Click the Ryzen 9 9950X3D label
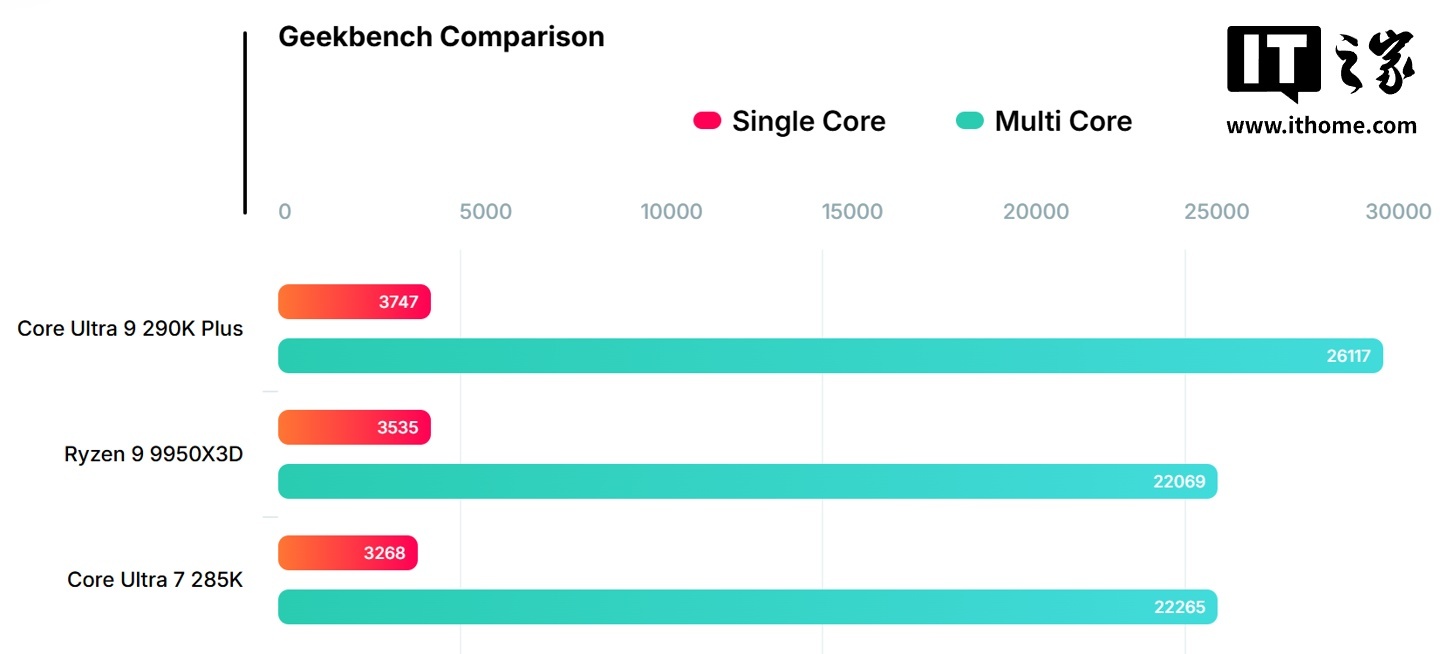 [154, 454]
